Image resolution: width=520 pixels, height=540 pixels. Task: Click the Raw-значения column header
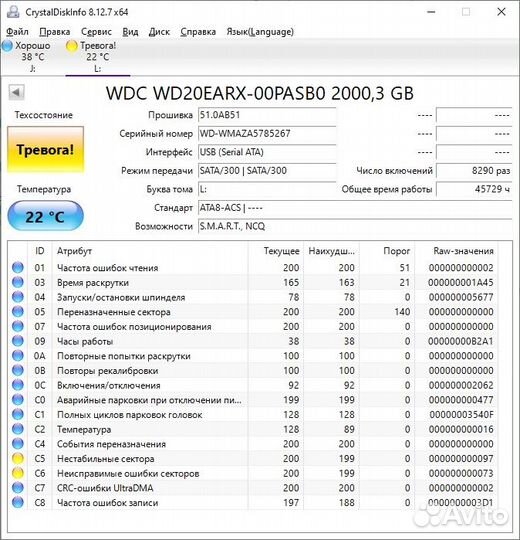[456, 251]
